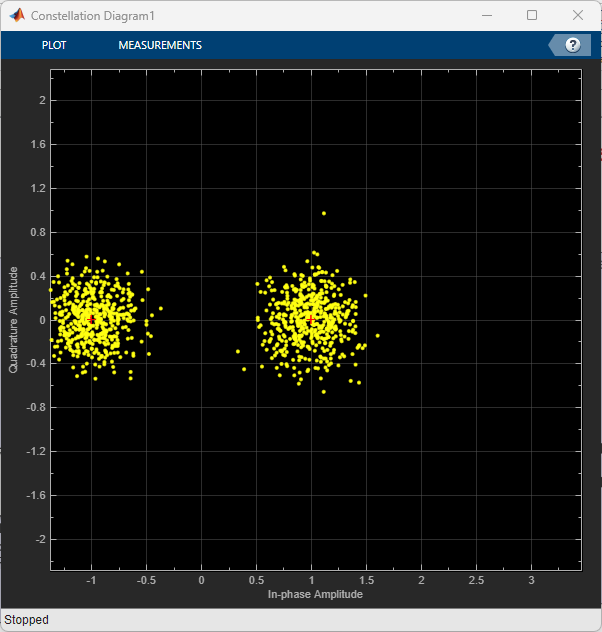This screenshot has height=632, width=602.
Task: Select the red reference marker at In-phase -1
Action: coord(91,320)
